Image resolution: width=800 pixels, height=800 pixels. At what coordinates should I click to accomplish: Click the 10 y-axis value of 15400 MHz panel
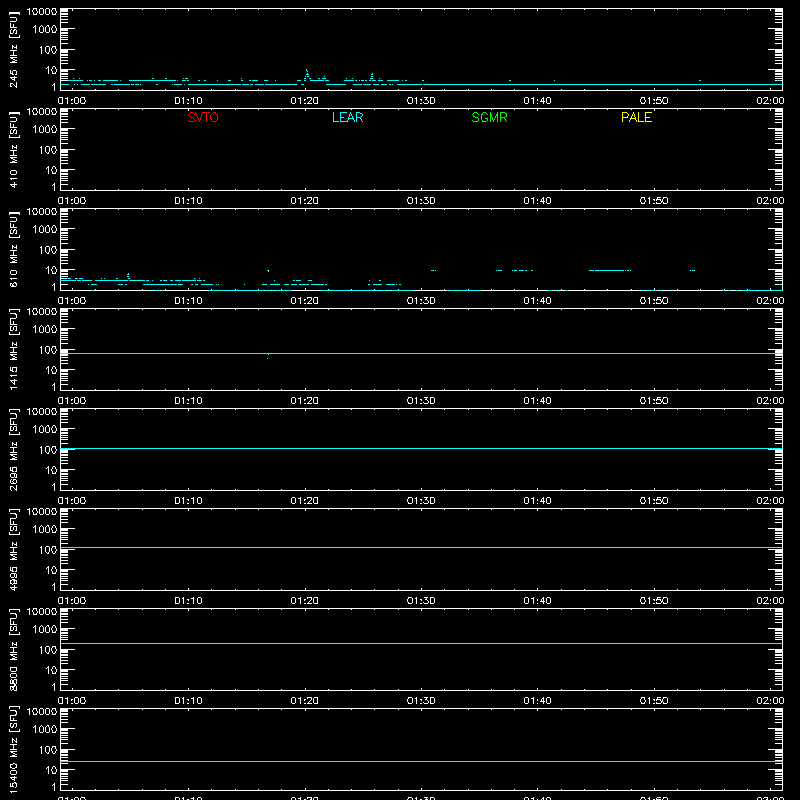click(51, 770)
